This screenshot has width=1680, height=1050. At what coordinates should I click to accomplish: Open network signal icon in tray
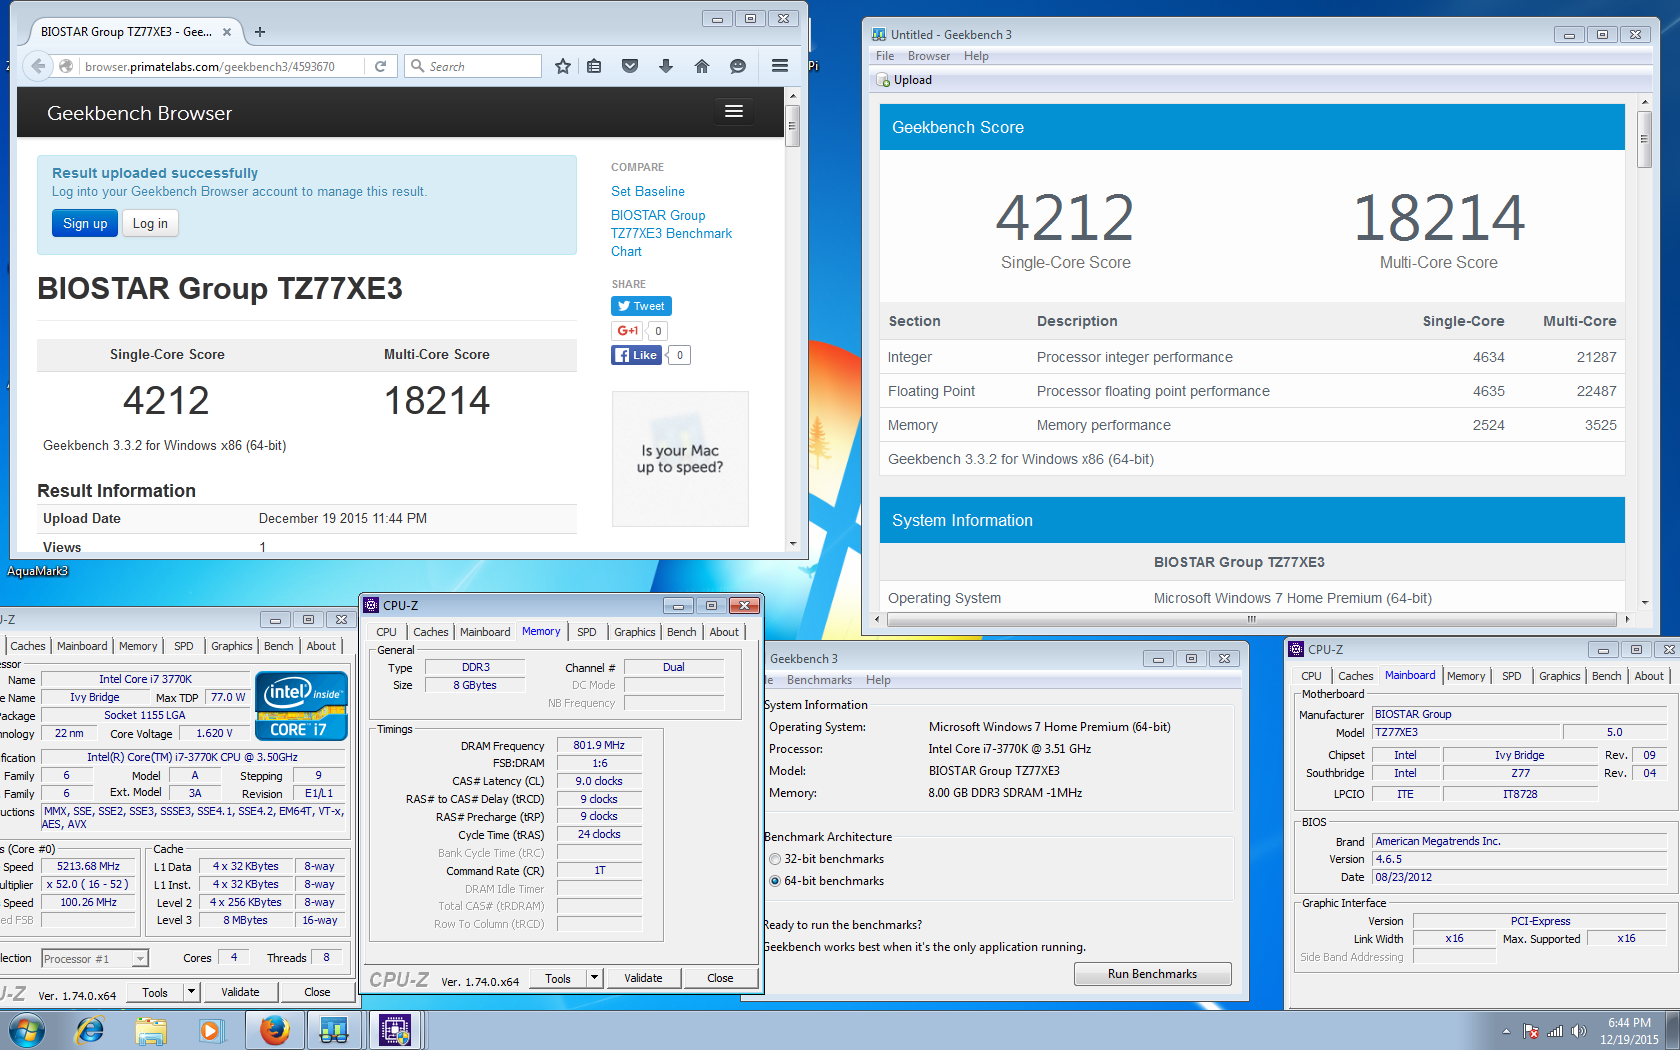click(1555, 1031)
